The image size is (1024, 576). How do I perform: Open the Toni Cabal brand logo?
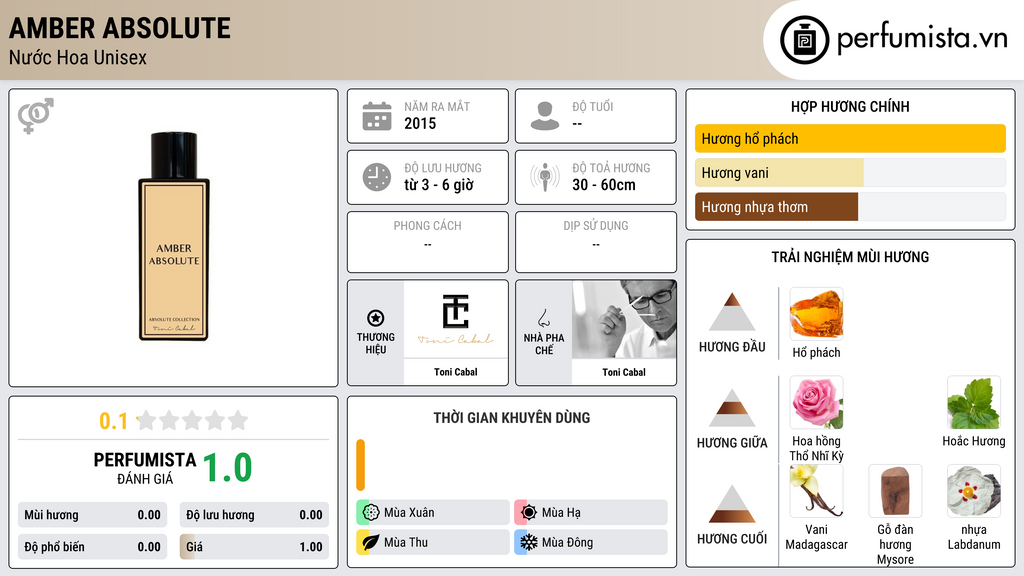[x=456, y=319]
